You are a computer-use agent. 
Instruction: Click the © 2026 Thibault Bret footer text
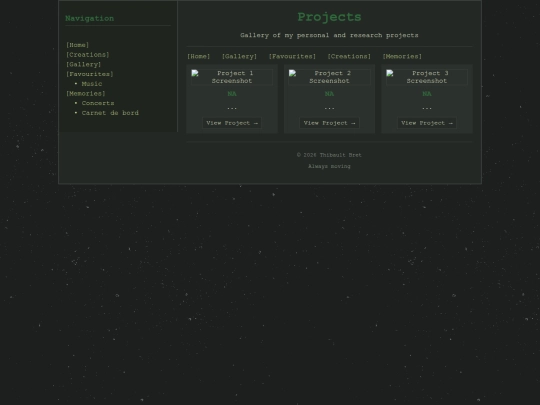tap(329, 155)
